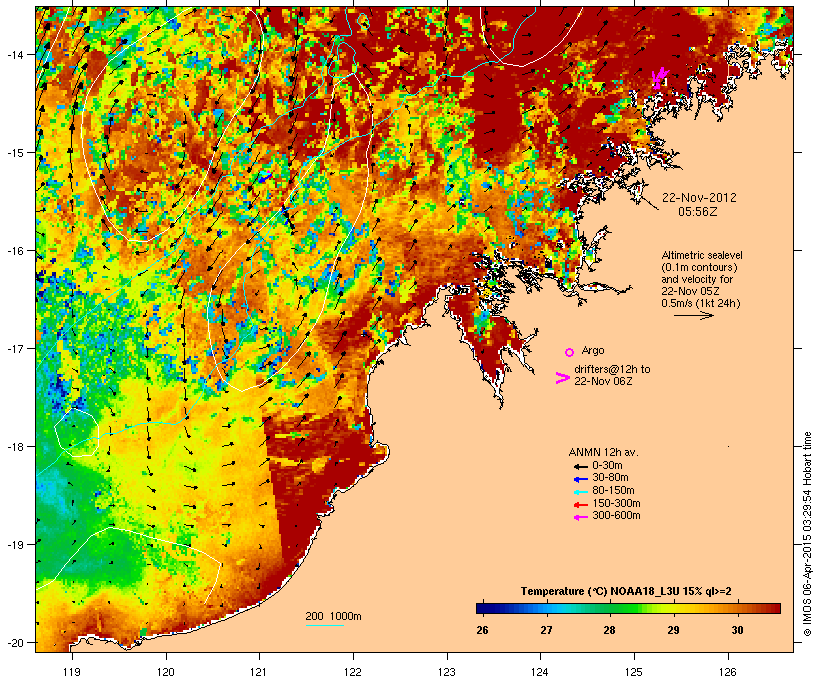Click the date label 22-Nov-2012
820x680 pixels.
coord(699,198)
